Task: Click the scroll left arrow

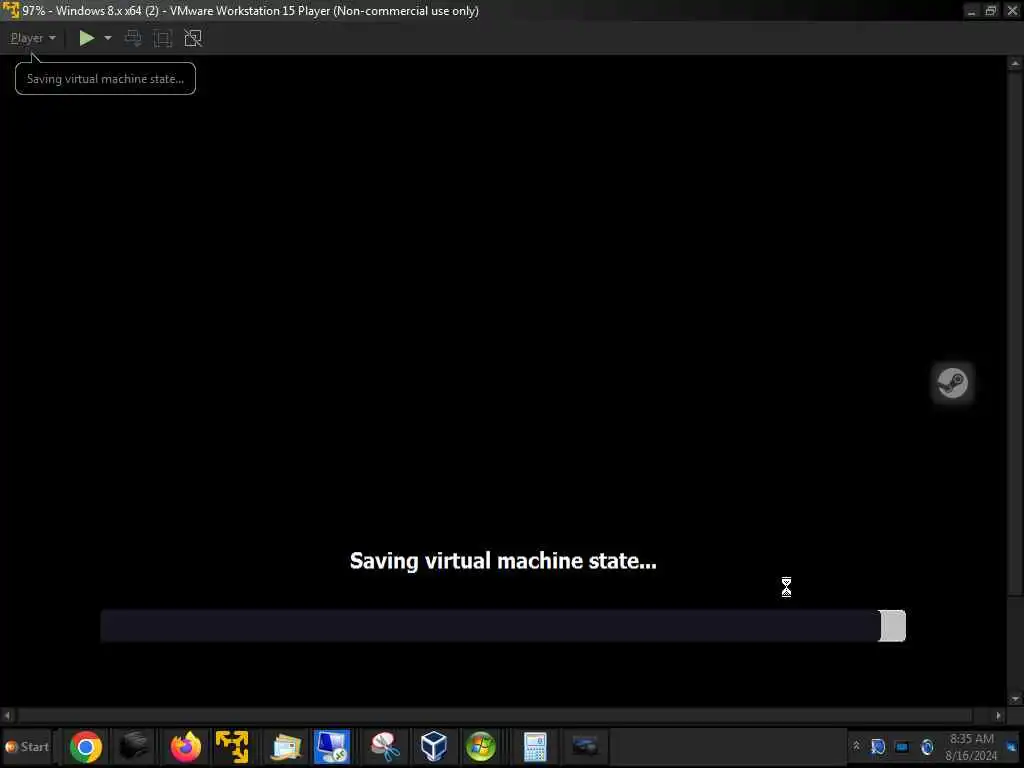Action: click(7, 715)
